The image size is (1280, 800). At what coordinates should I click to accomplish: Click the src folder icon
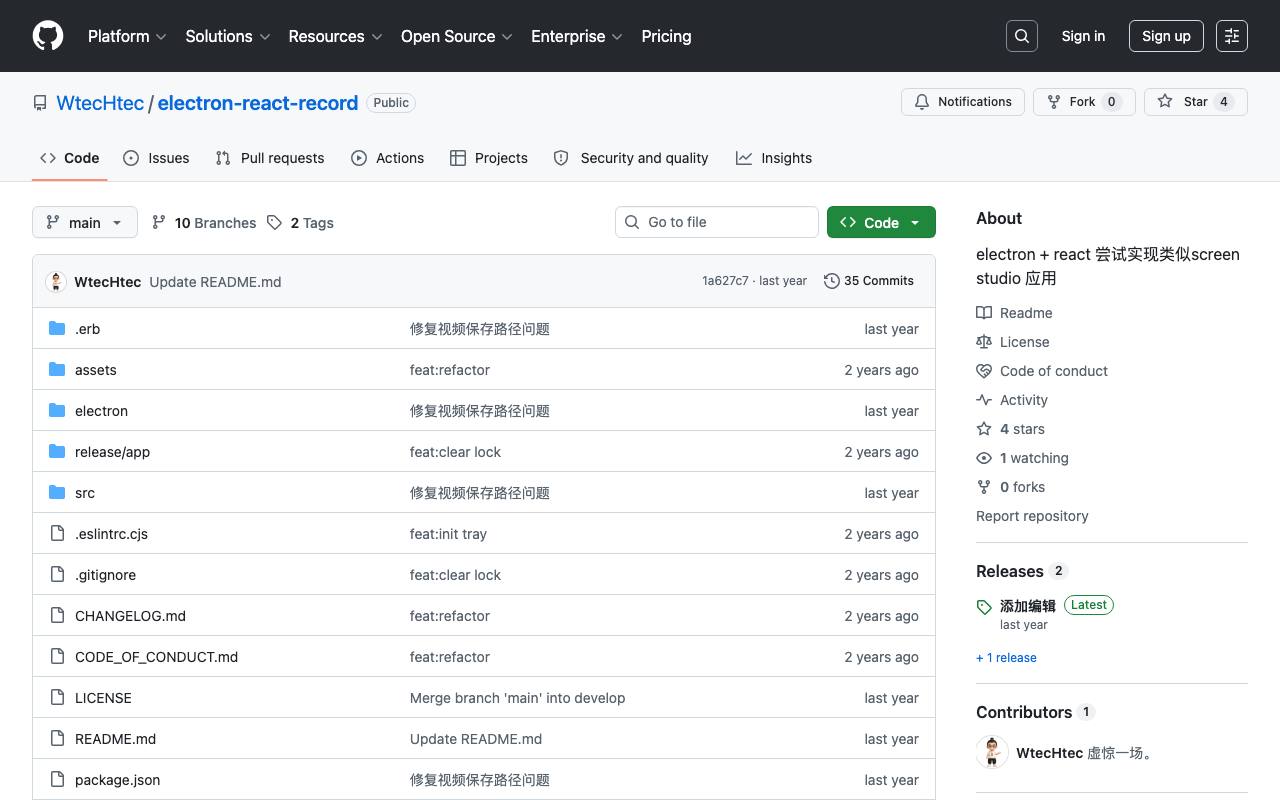coord(57,492)
